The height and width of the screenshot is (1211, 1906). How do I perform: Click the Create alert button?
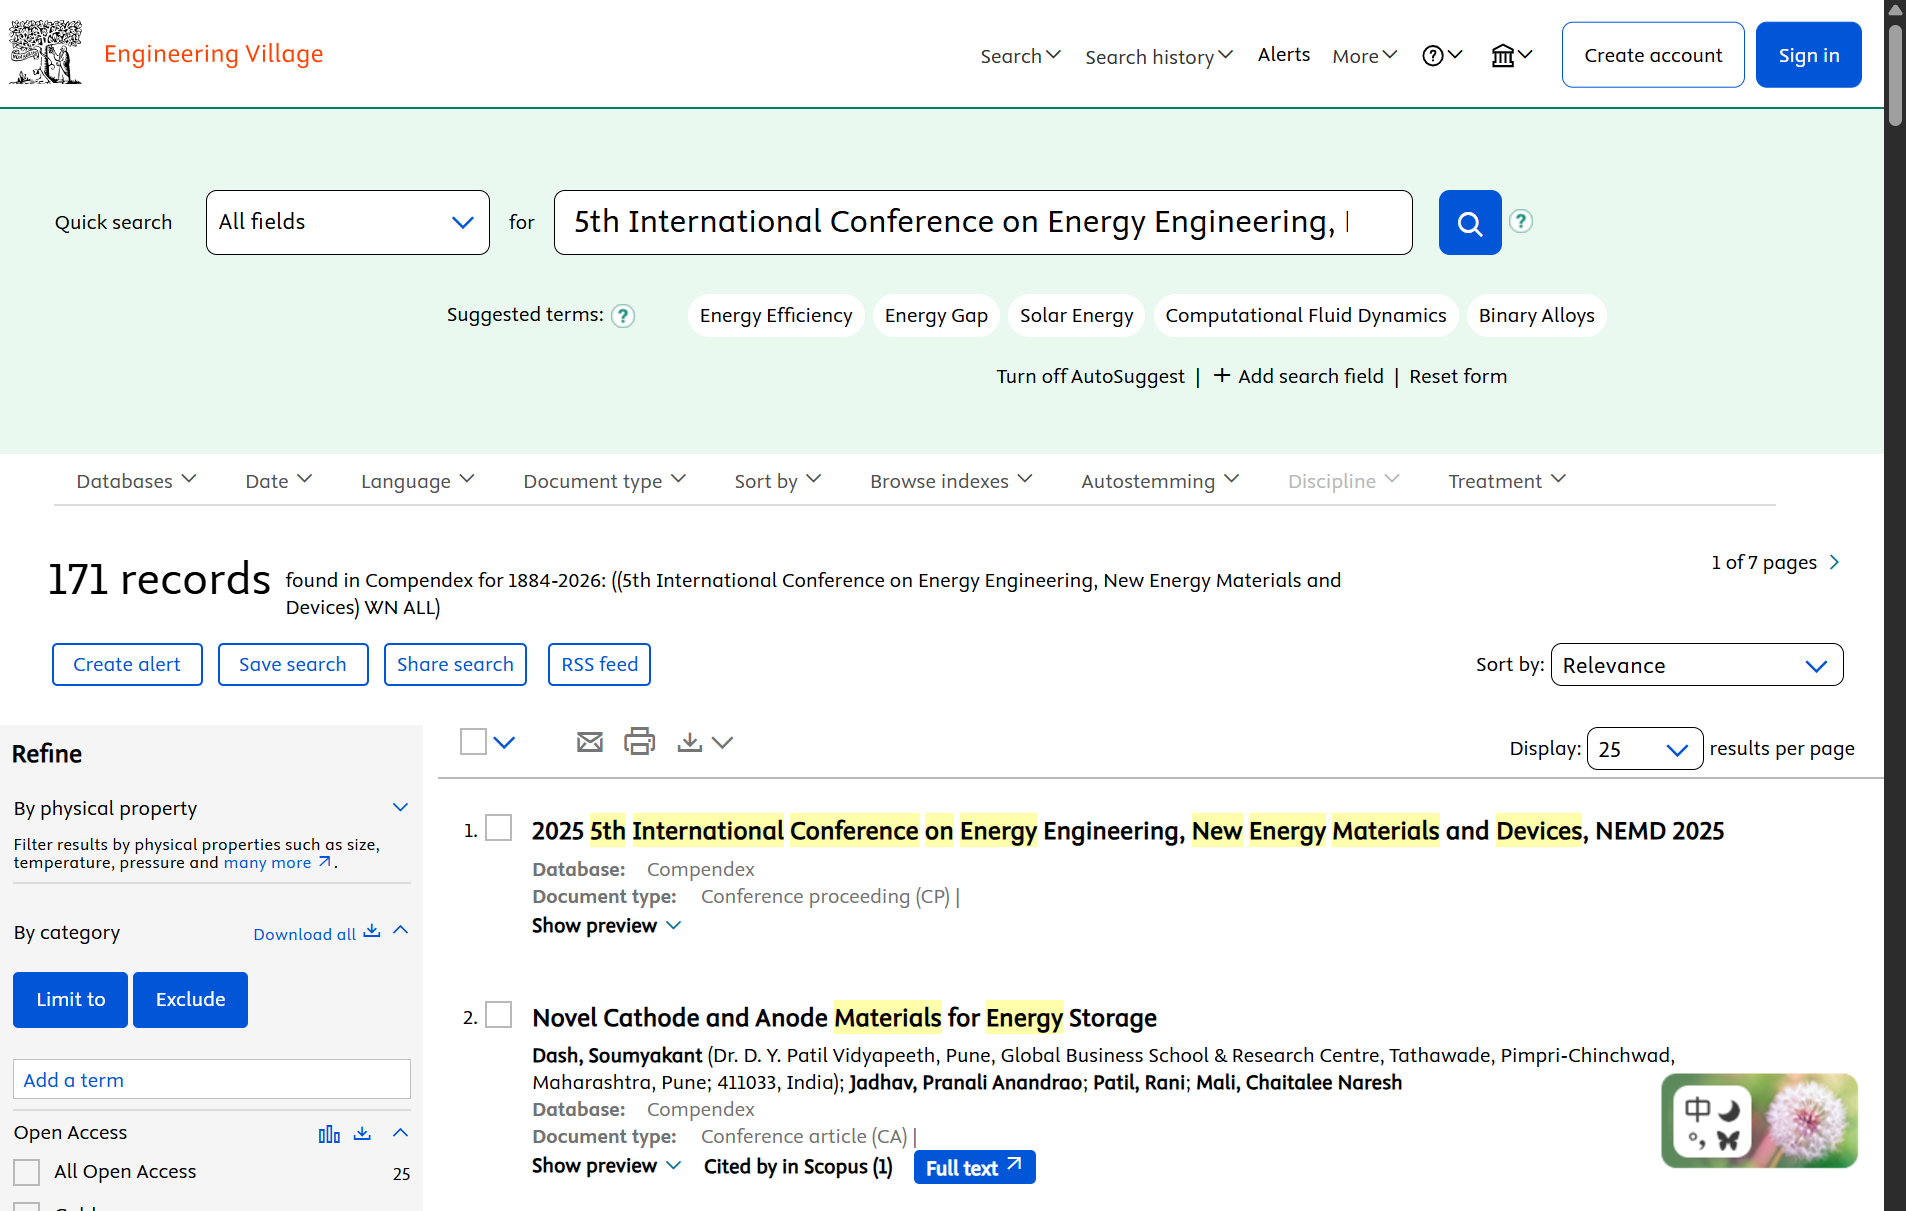(127, 665)
